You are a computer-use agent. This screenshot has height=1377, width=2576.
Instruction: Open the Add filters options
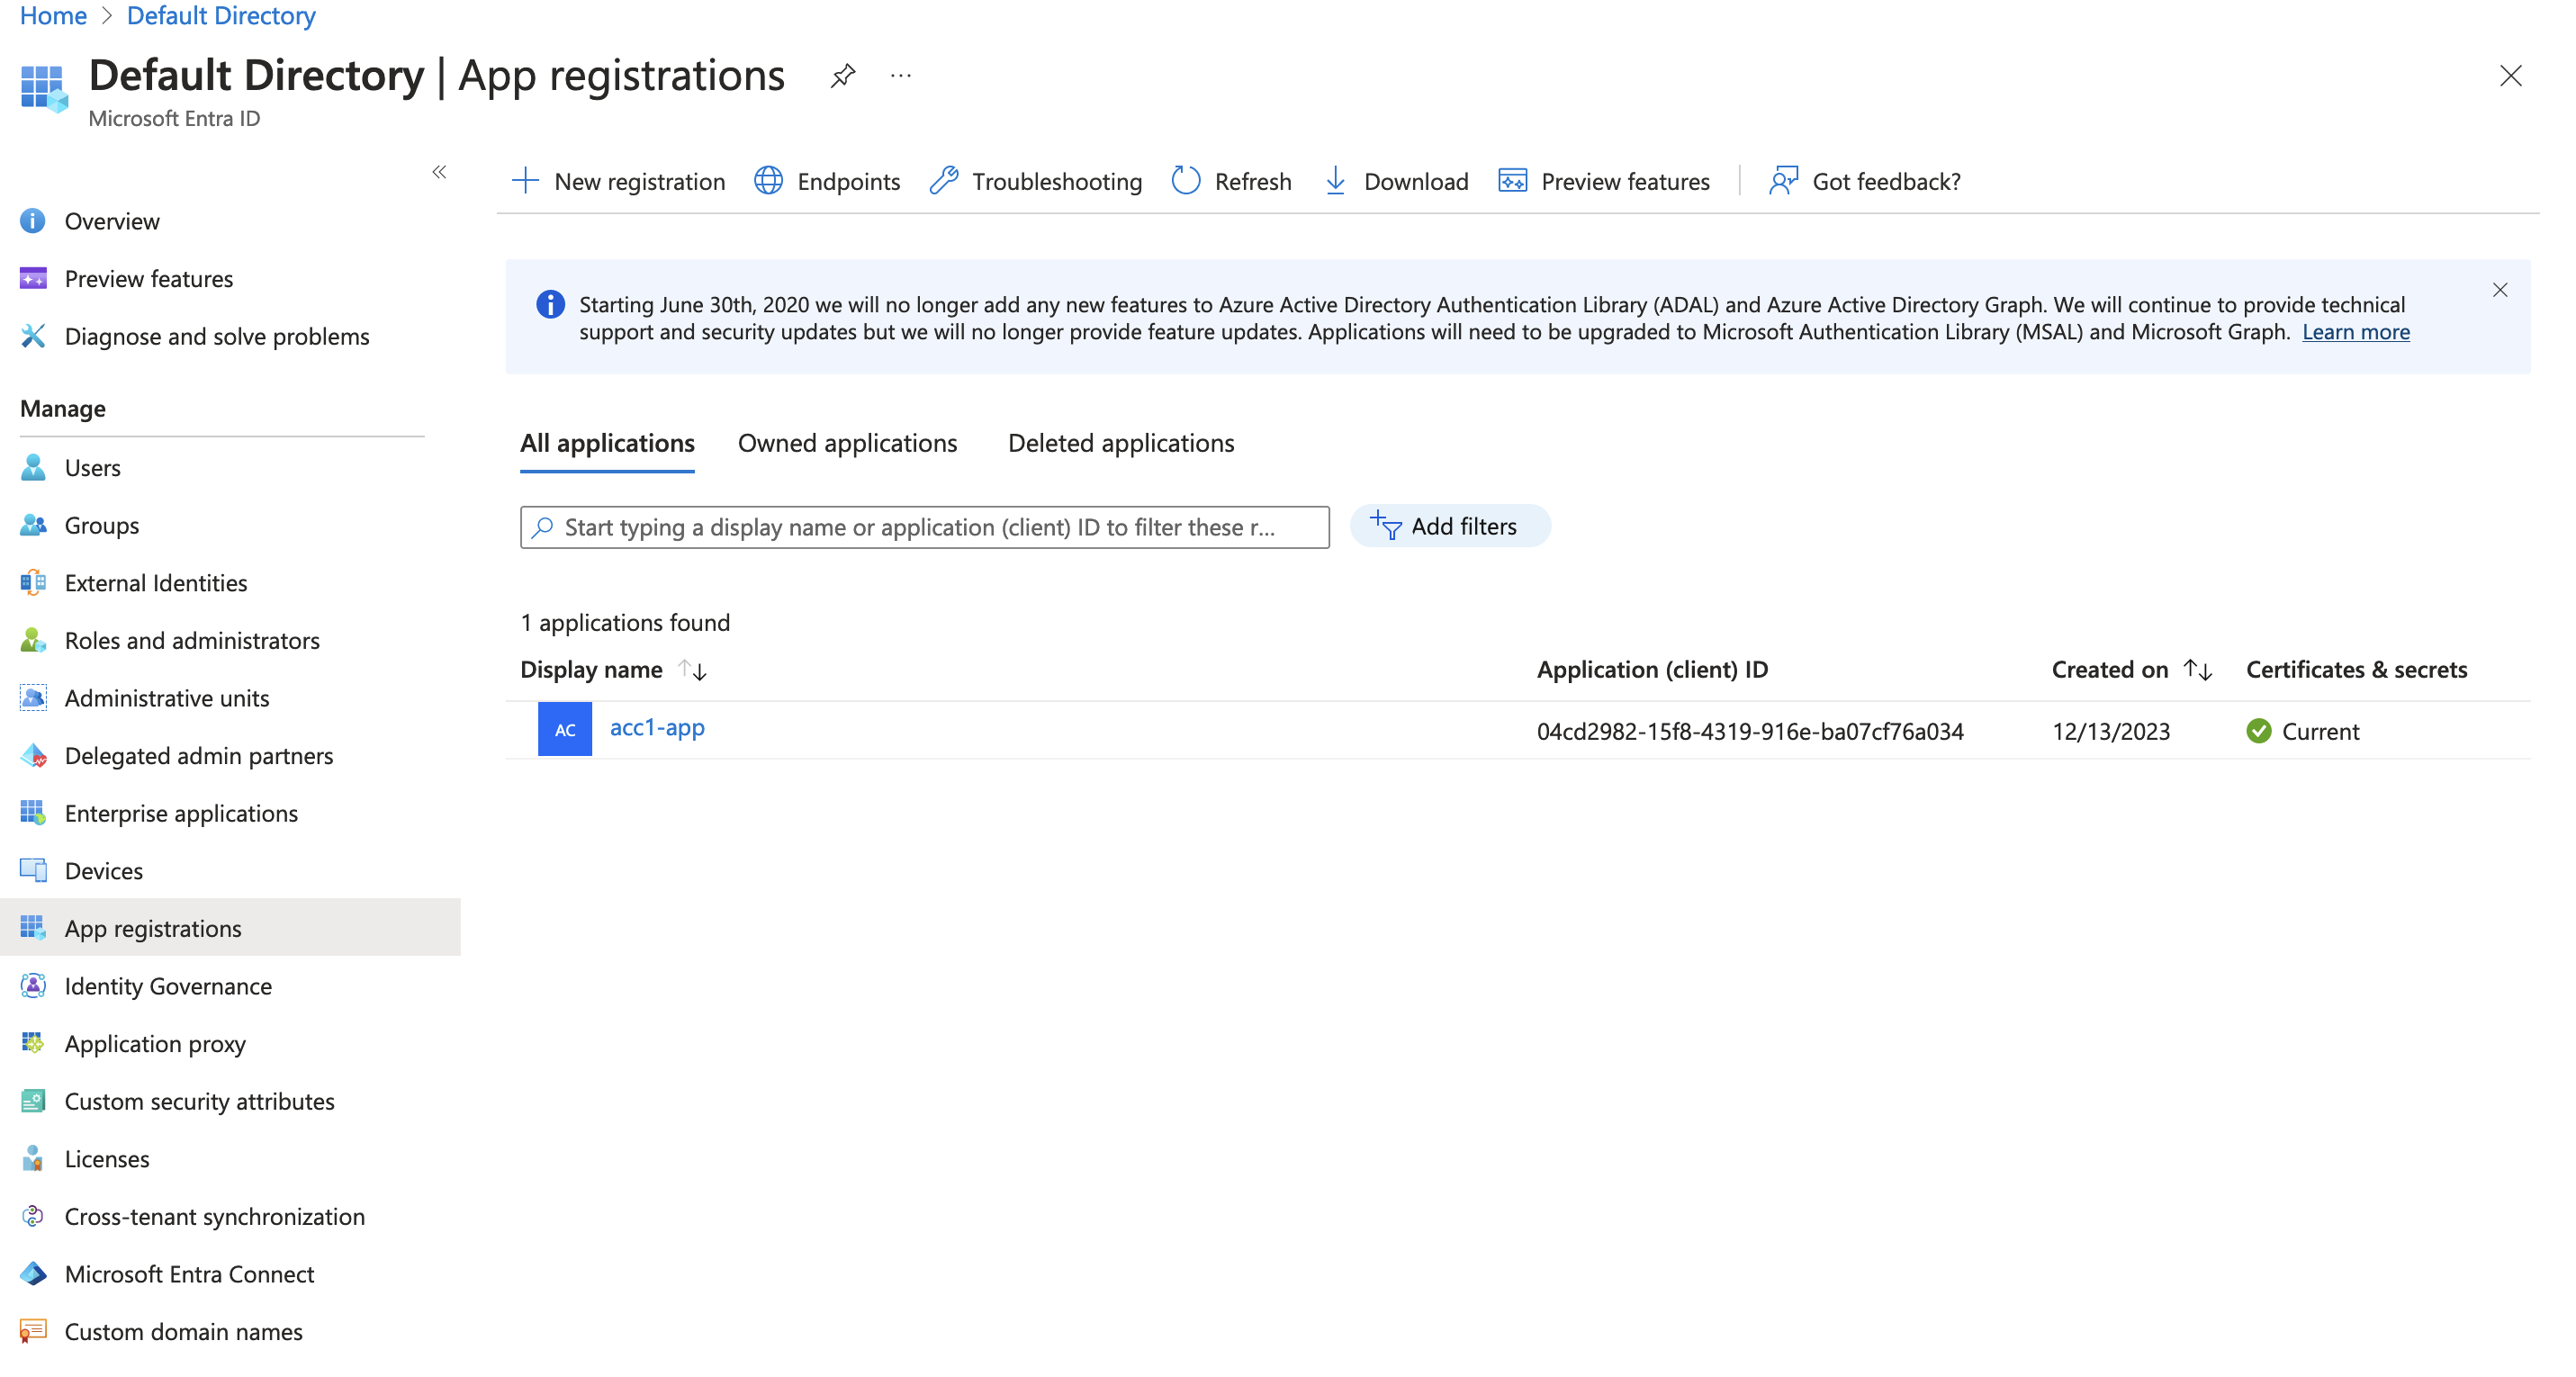[x=1450, y=525]
